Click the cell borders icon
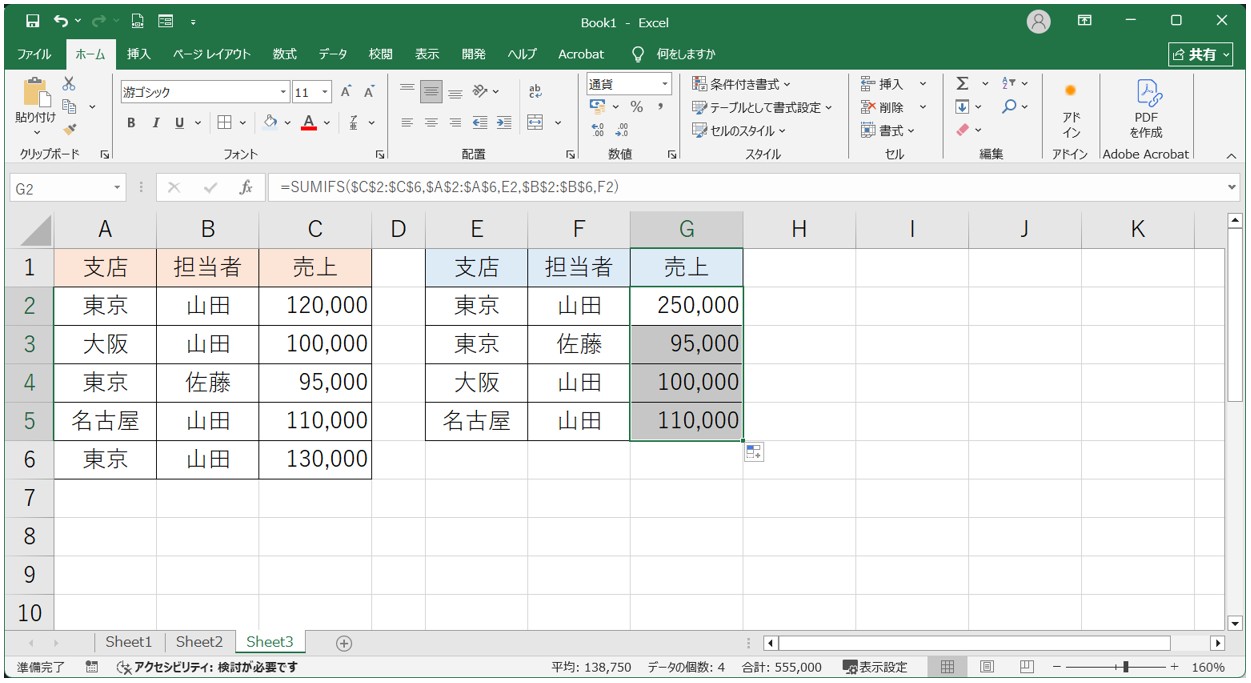Image resolution: width=1251 pixels, height=683 pixels. click(224, 123)
